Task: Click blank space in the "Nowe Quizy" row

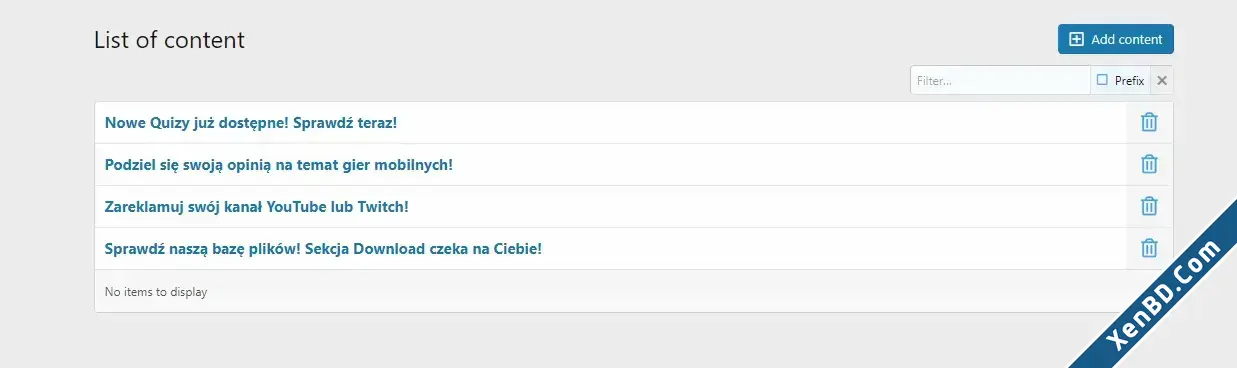Action: click(x=760, y=122)
